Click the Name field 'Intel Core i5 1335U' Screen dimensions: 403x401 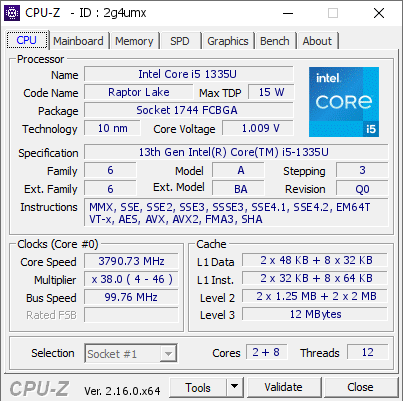tap(189, 74)
